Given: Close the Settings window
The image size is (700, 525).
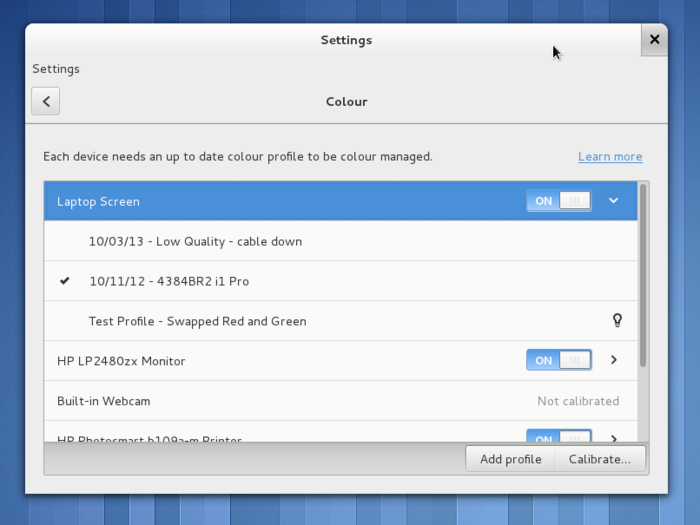Looking at the screenshot, I should pyautogui.click(x=654, y=40).
